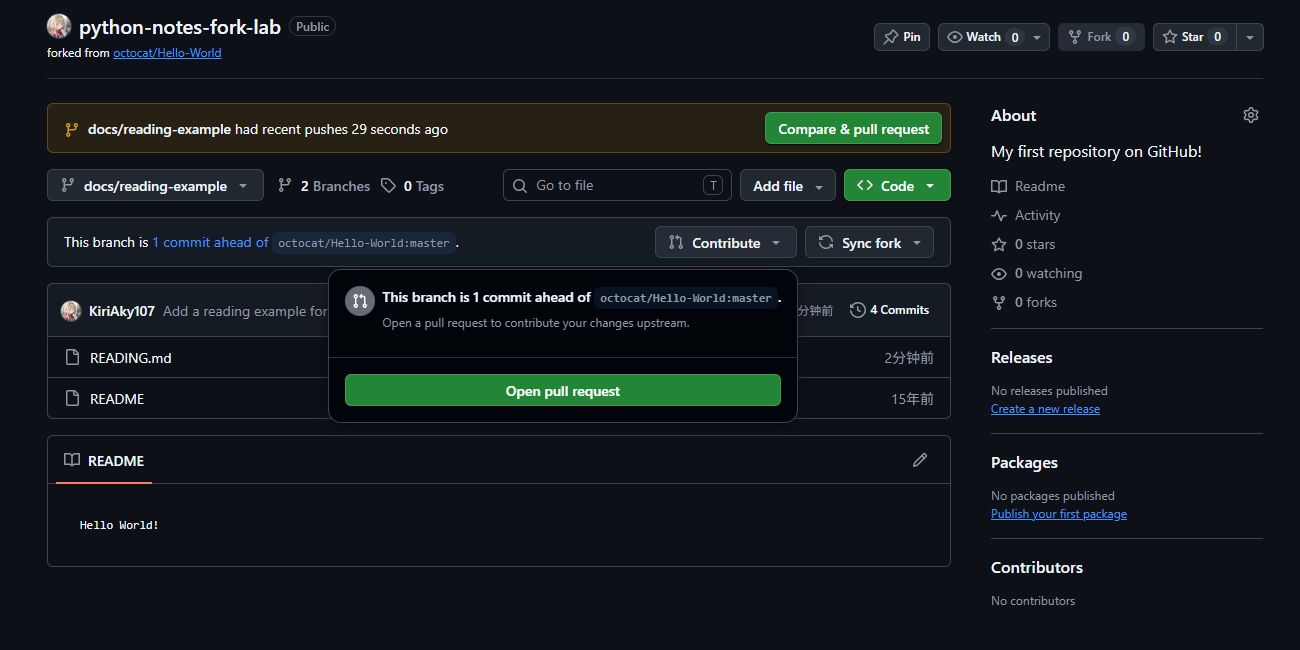
Task: Open the Watch options dropdown arrow
Action: [1038, 37]
